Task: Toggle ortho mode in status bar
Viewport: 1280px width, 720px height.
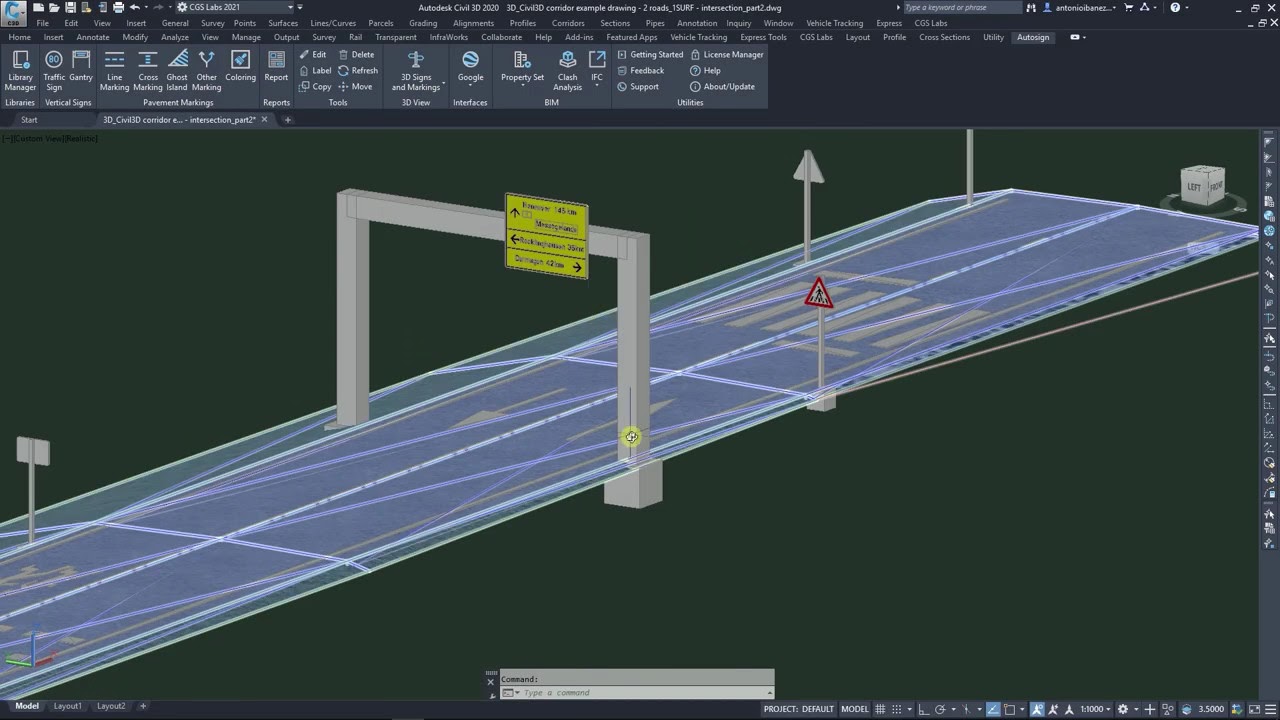Action: pos(923,709)
